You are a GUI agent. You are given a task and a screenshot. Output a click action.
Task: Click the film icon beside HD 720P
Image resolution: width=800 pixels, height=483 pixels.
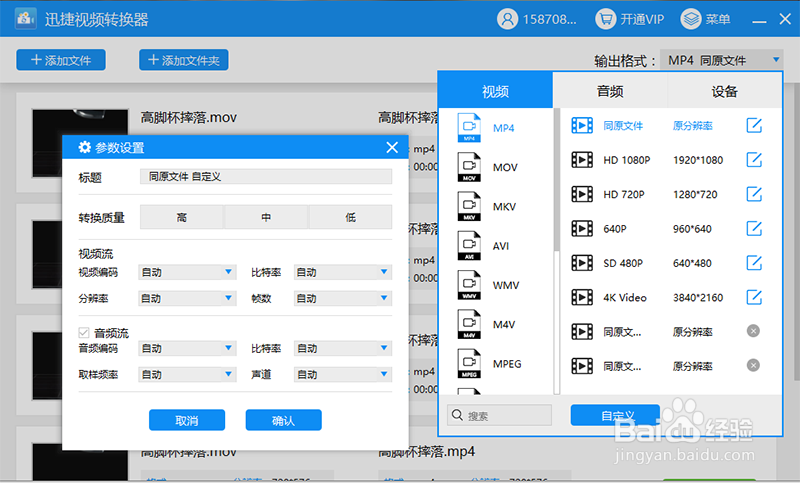coord(582,194)
